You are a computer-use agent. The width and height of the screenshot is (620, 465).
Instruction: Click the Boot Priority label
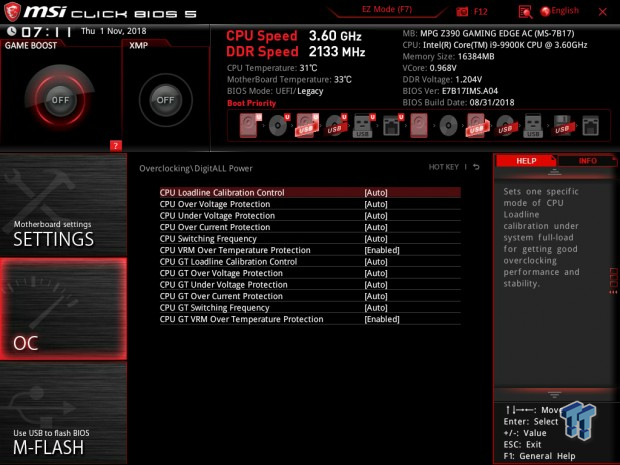coord(251,103)
